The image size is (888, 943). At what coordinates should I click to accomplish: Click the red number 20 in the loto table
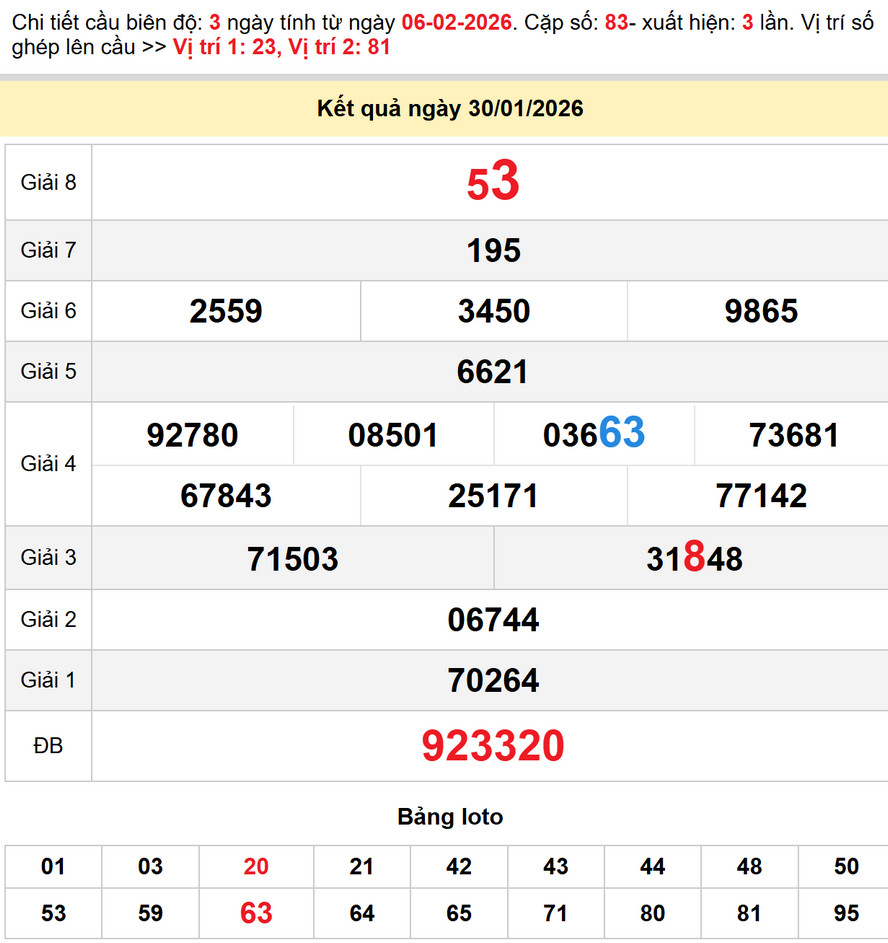point(255,866)
